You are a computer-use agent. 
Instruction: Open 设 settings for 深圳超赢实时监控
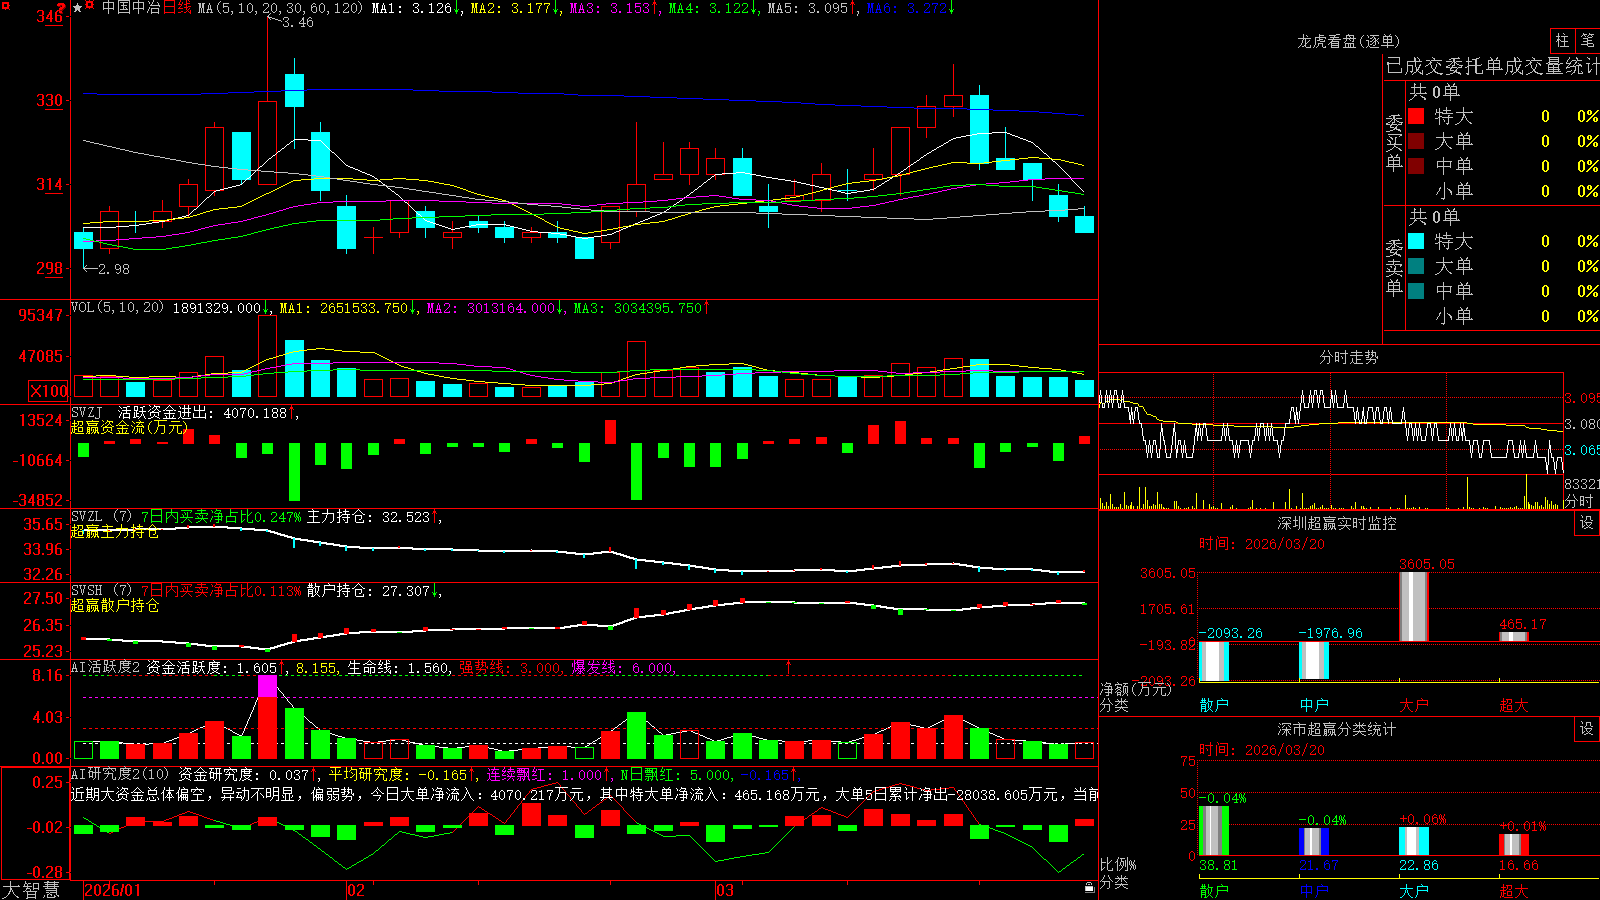(x=1587, y=523)
